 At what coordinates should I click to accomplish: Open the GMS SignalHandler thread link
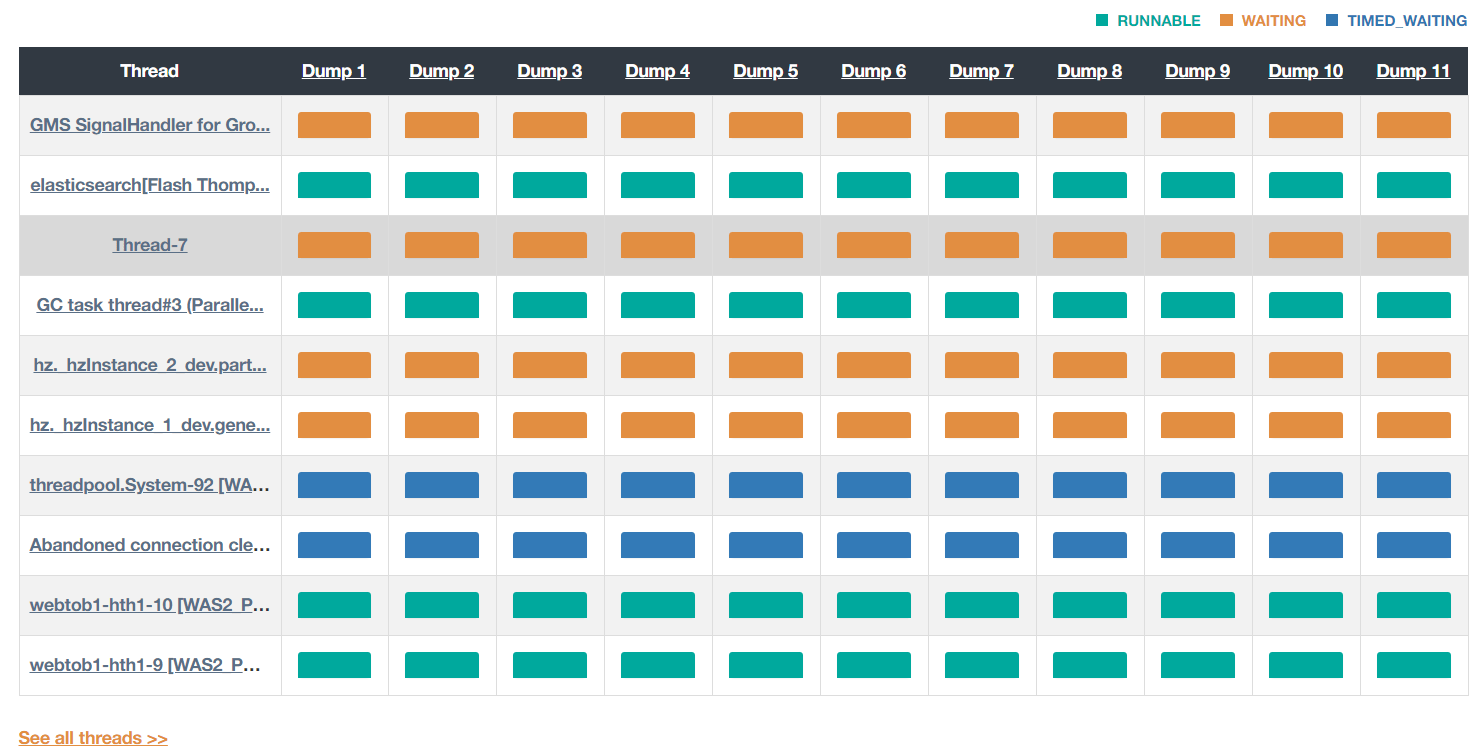click(x=150, y=125)
